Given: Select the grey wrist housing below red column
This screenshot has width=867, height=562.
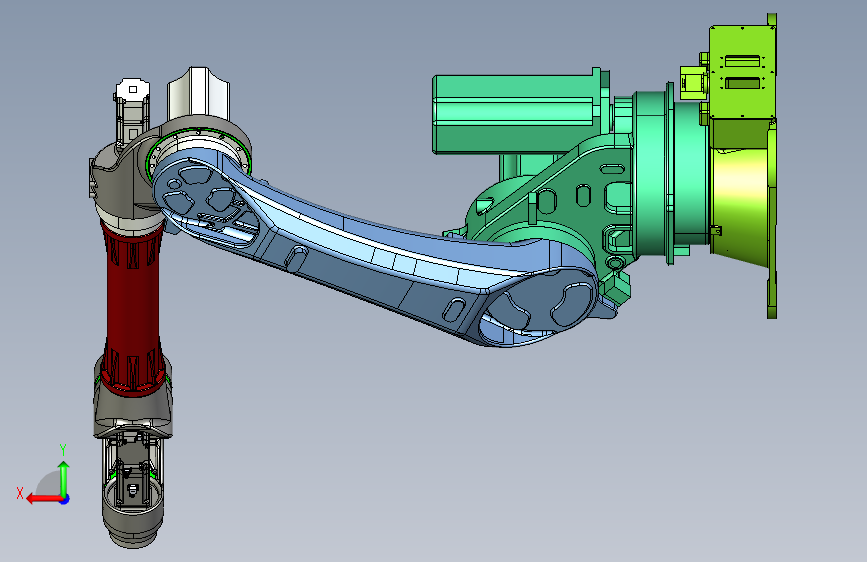Looking at the screenshot, I should (x=133, y=407).
